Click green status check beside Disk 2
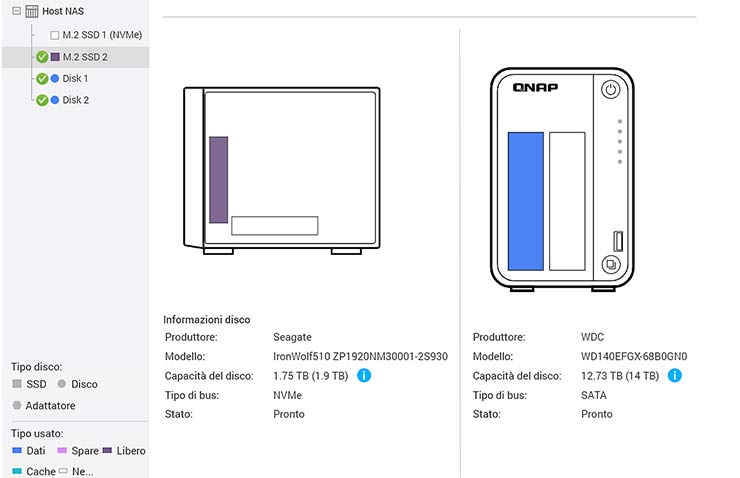The width and height of the screenshot is (740, 478). pos(42,100)
